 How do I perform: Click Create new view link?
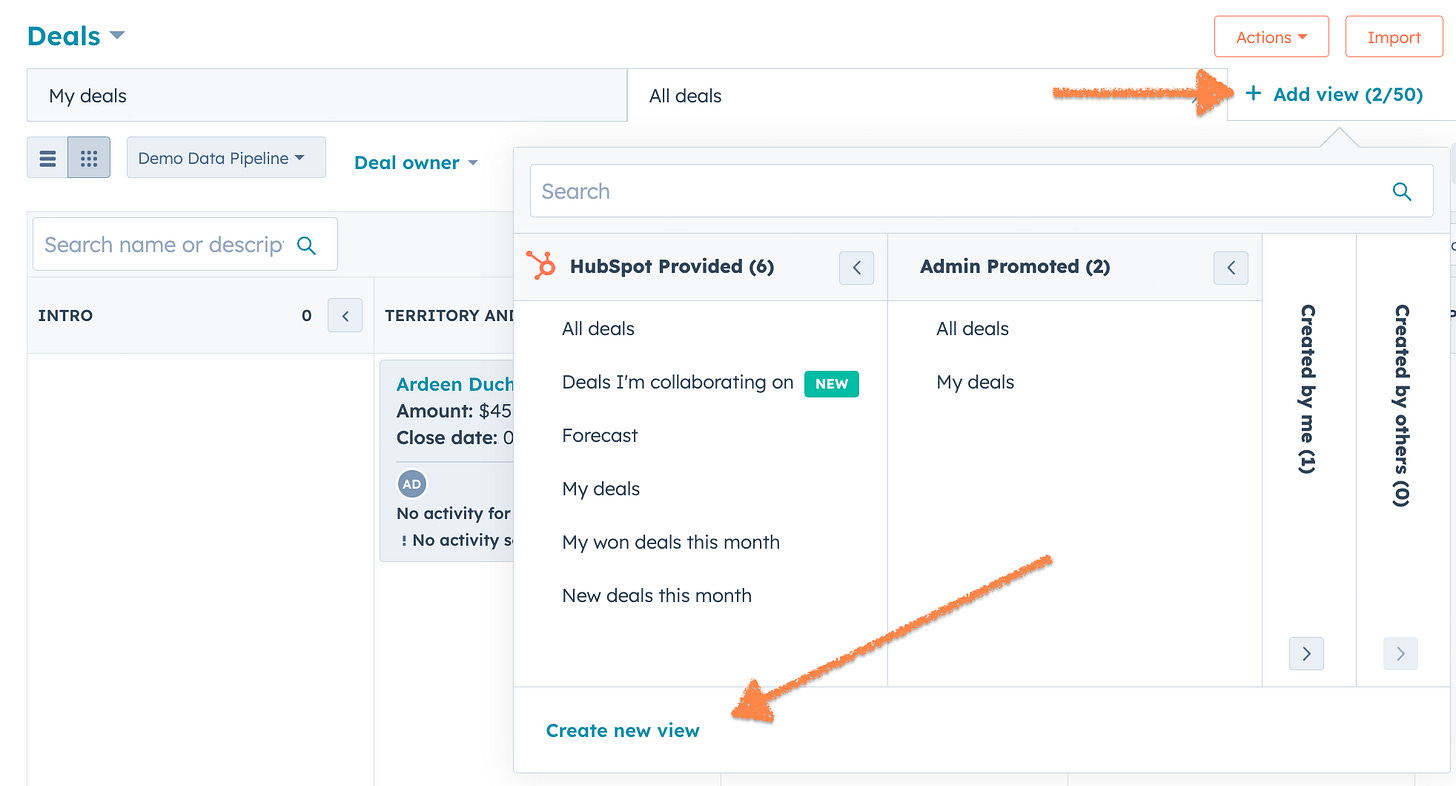click(623, 730)
